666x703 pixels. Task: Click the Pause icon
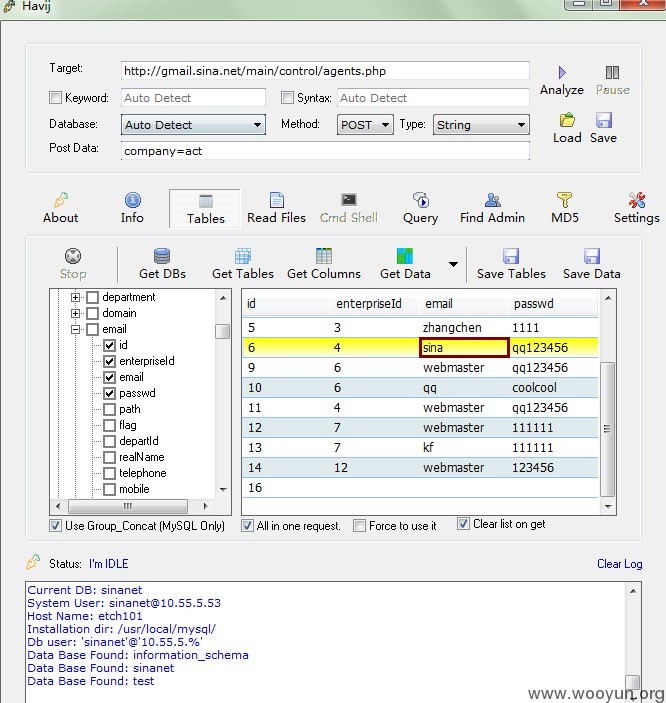612,72
